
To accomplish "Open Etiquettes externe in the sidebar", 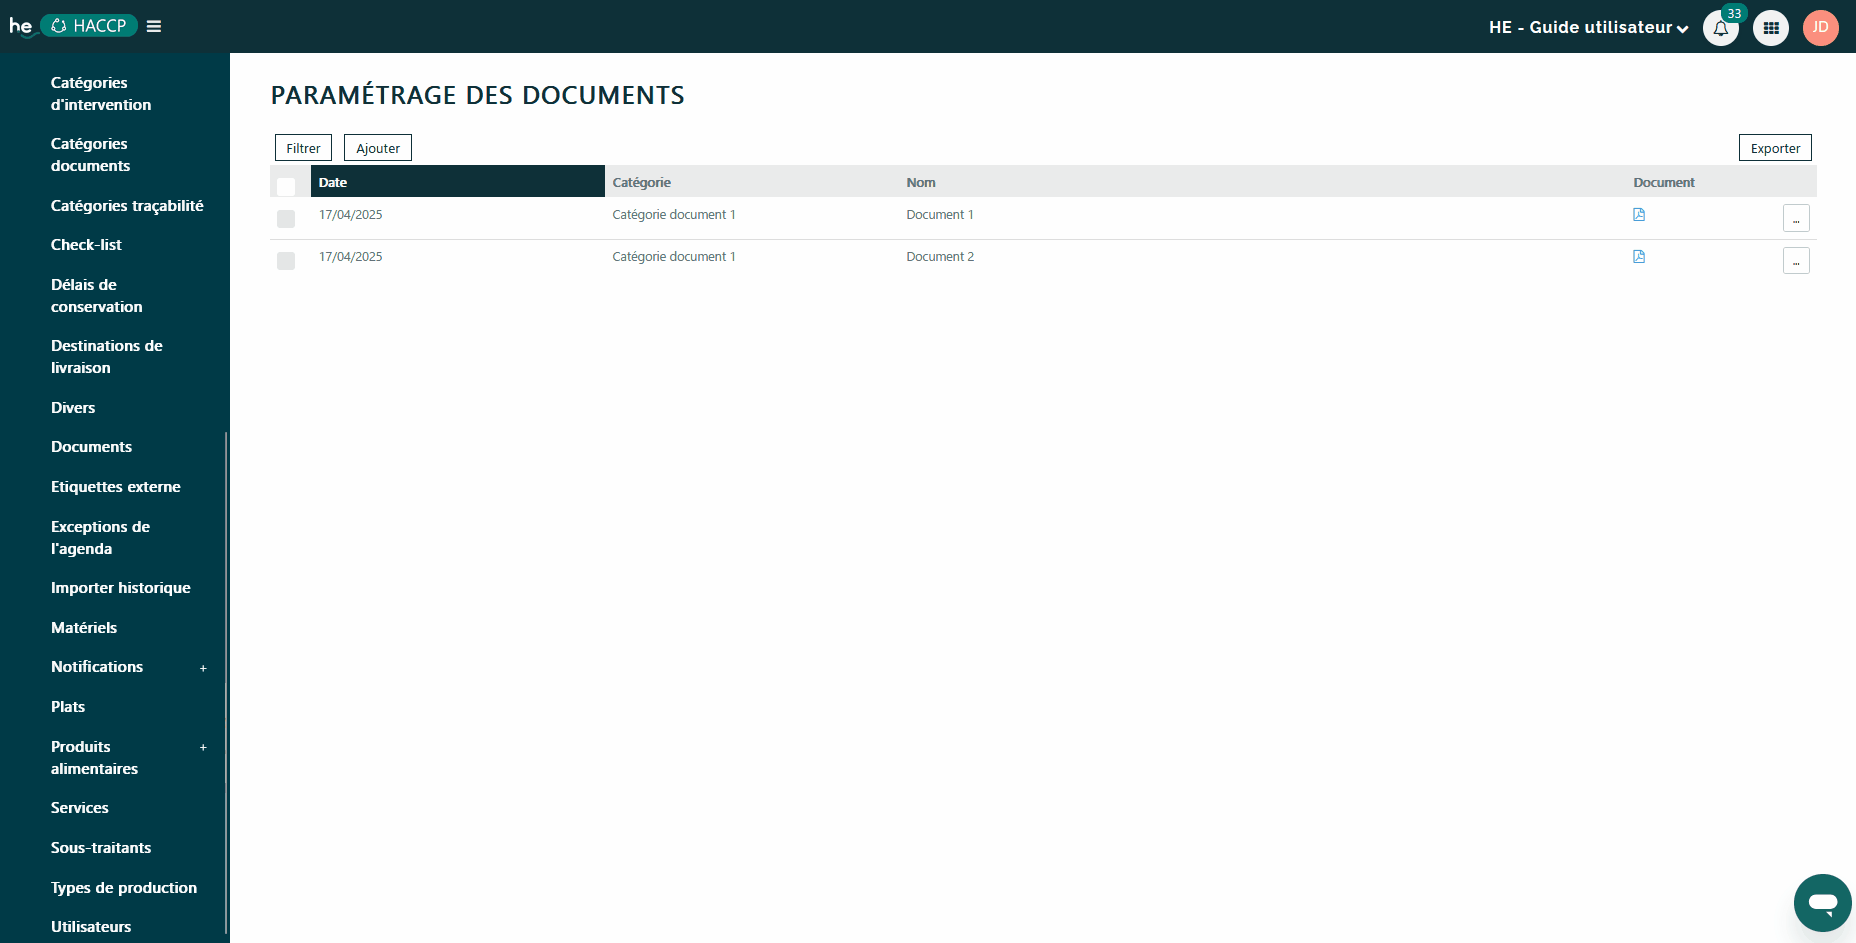I will pos(116,487).
